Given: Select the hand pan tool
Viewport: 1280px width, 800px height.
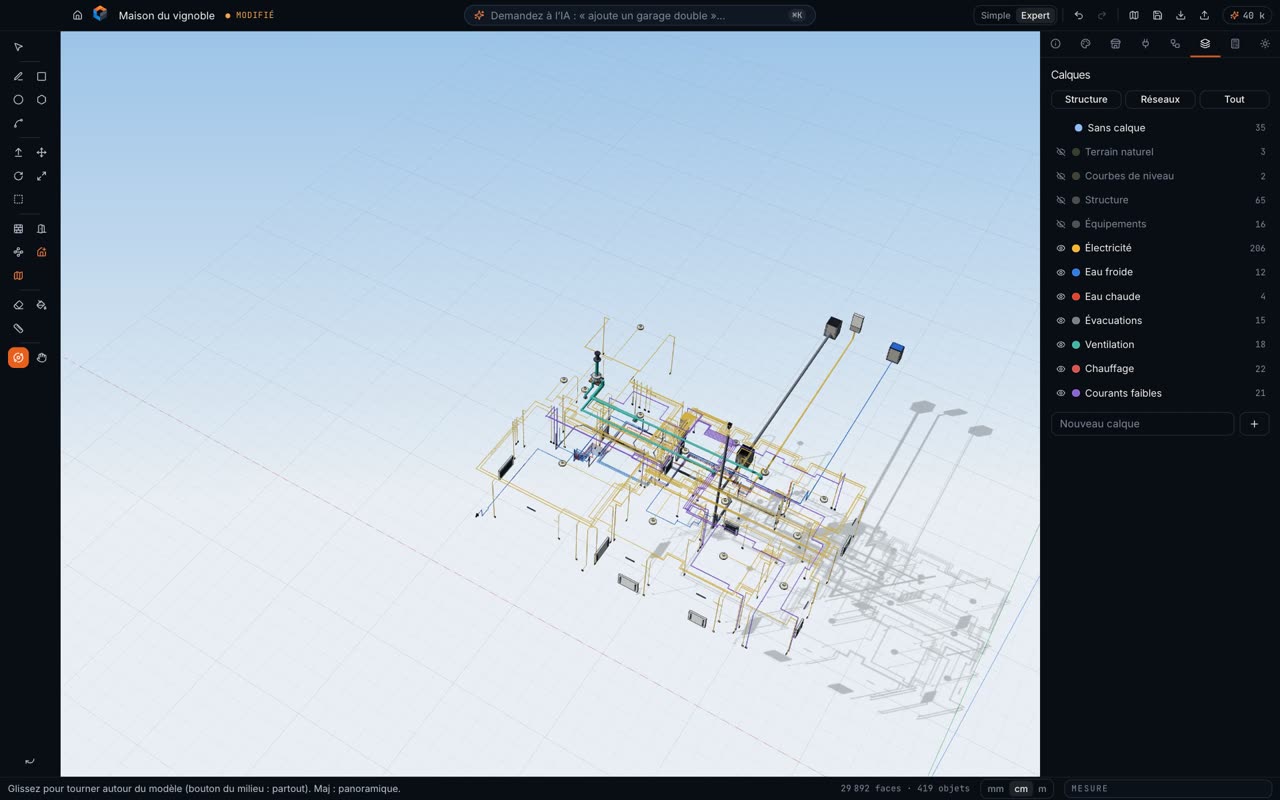Looking at the screenshot, I should [41, 358].
